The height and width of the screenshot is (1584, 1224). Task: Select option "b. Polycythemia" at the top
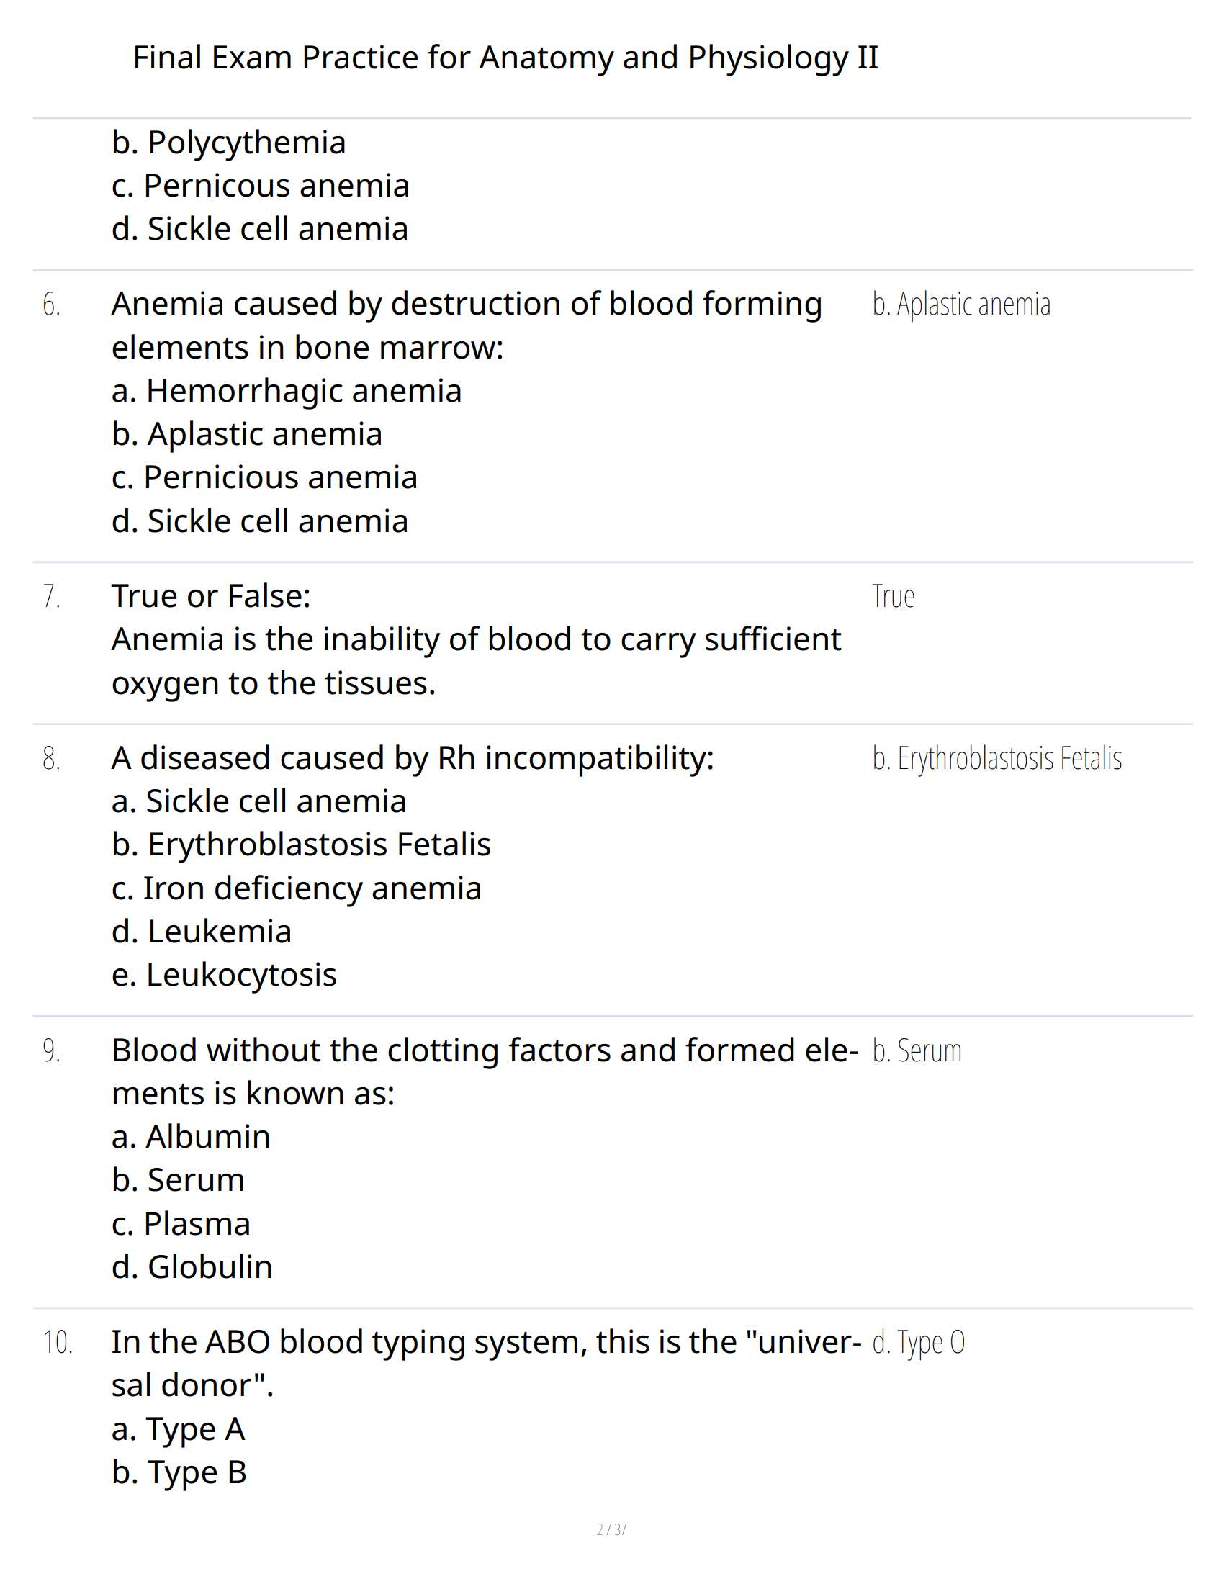coord(228,143)
